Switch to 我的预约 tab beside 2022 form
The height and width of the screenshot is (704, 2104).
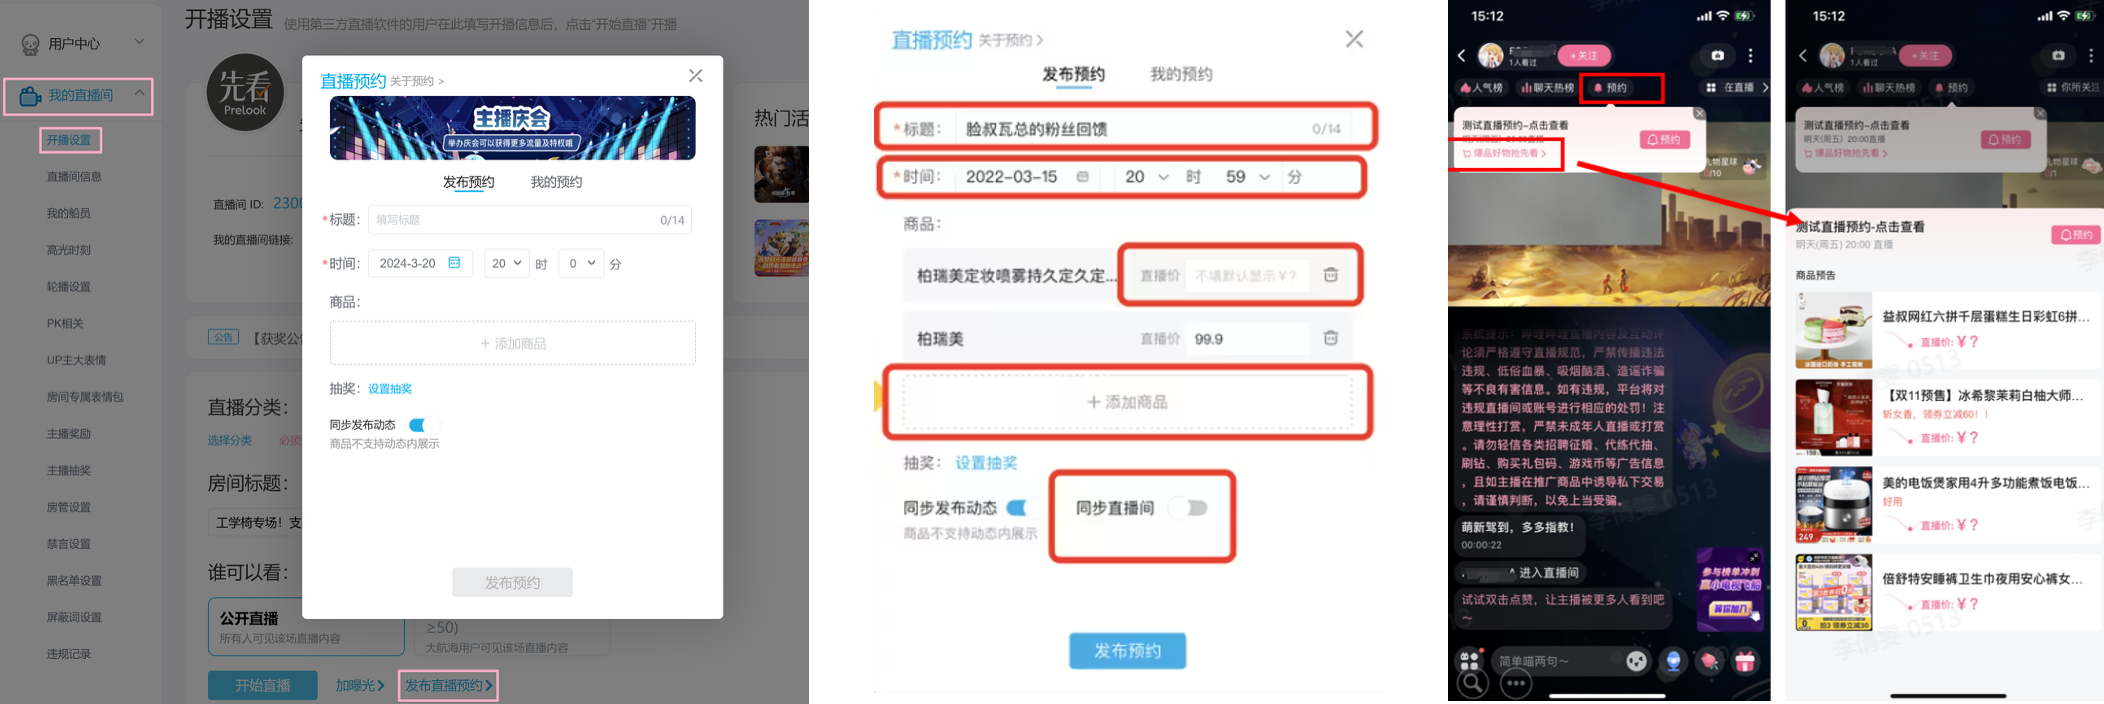[1180, 74]
